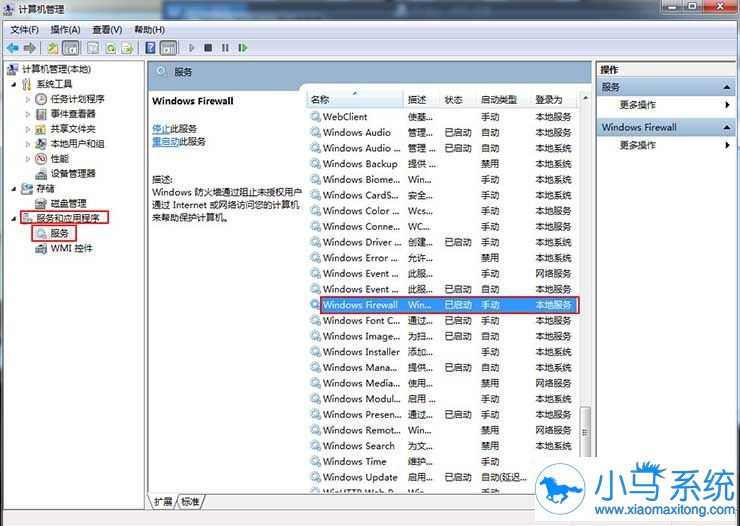Collapse the 系统工具 tree node
This screenshot has width=740, height=526.
click(14, 84)
